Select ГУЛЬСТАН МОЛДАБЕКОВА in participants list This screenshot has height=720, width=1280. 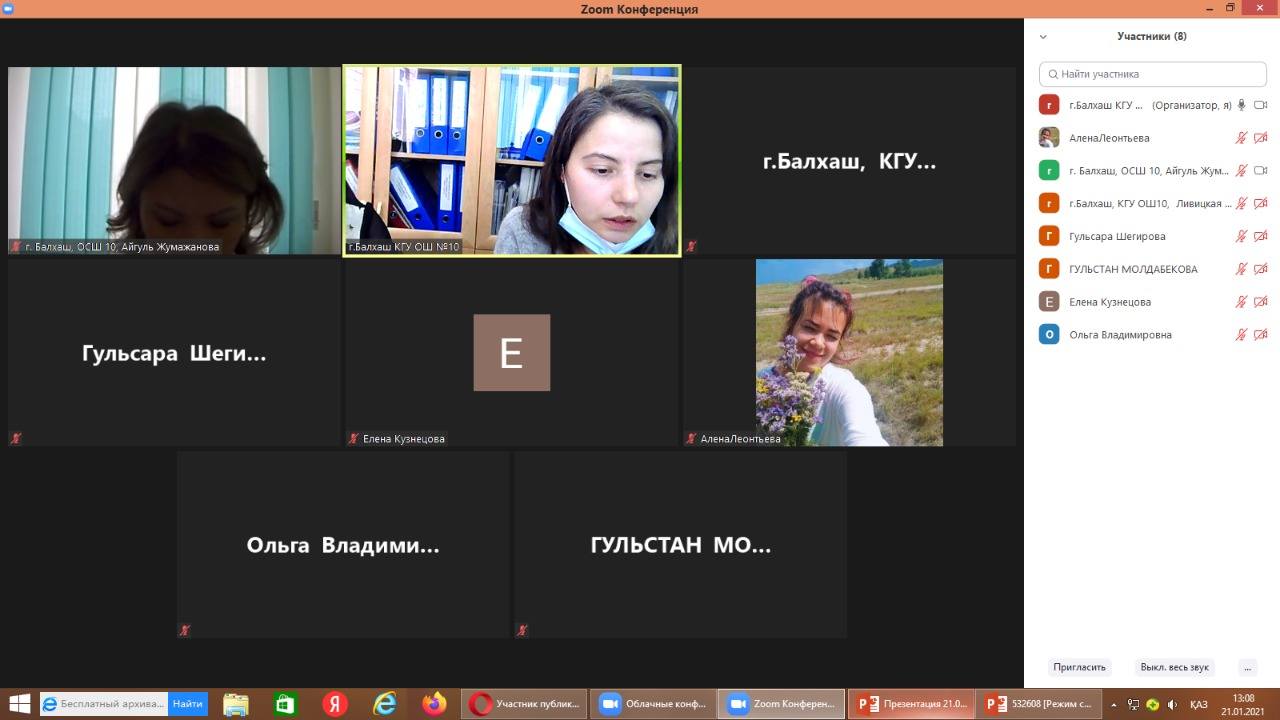tap(1132, 269)
